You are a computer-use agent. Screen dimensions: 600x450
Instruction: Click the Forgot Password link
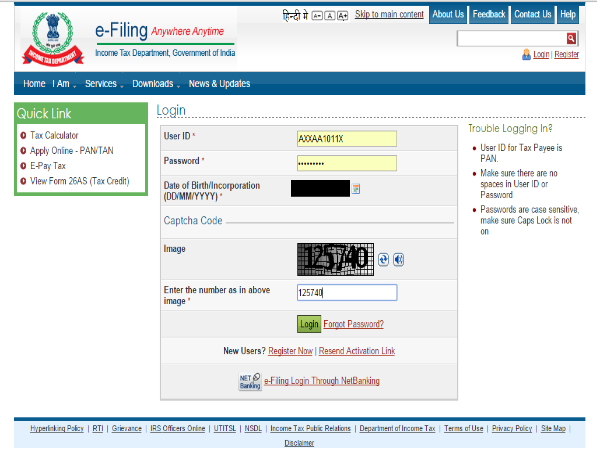click(x=353, y=324)
